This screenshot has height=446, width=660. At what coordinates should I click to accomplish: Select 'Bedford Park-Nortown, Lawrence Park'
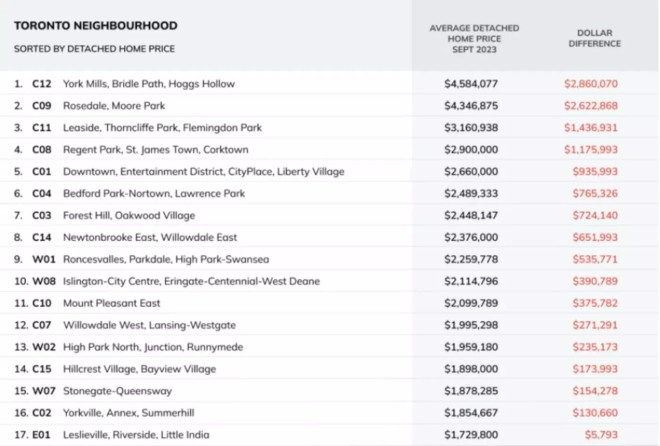click(154, 194)
